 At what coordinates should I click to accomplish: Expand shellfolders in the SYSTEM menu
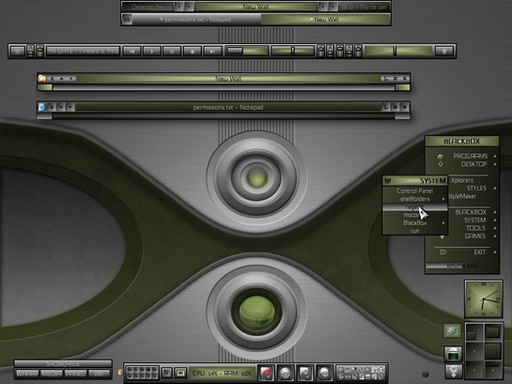[415, 199]
